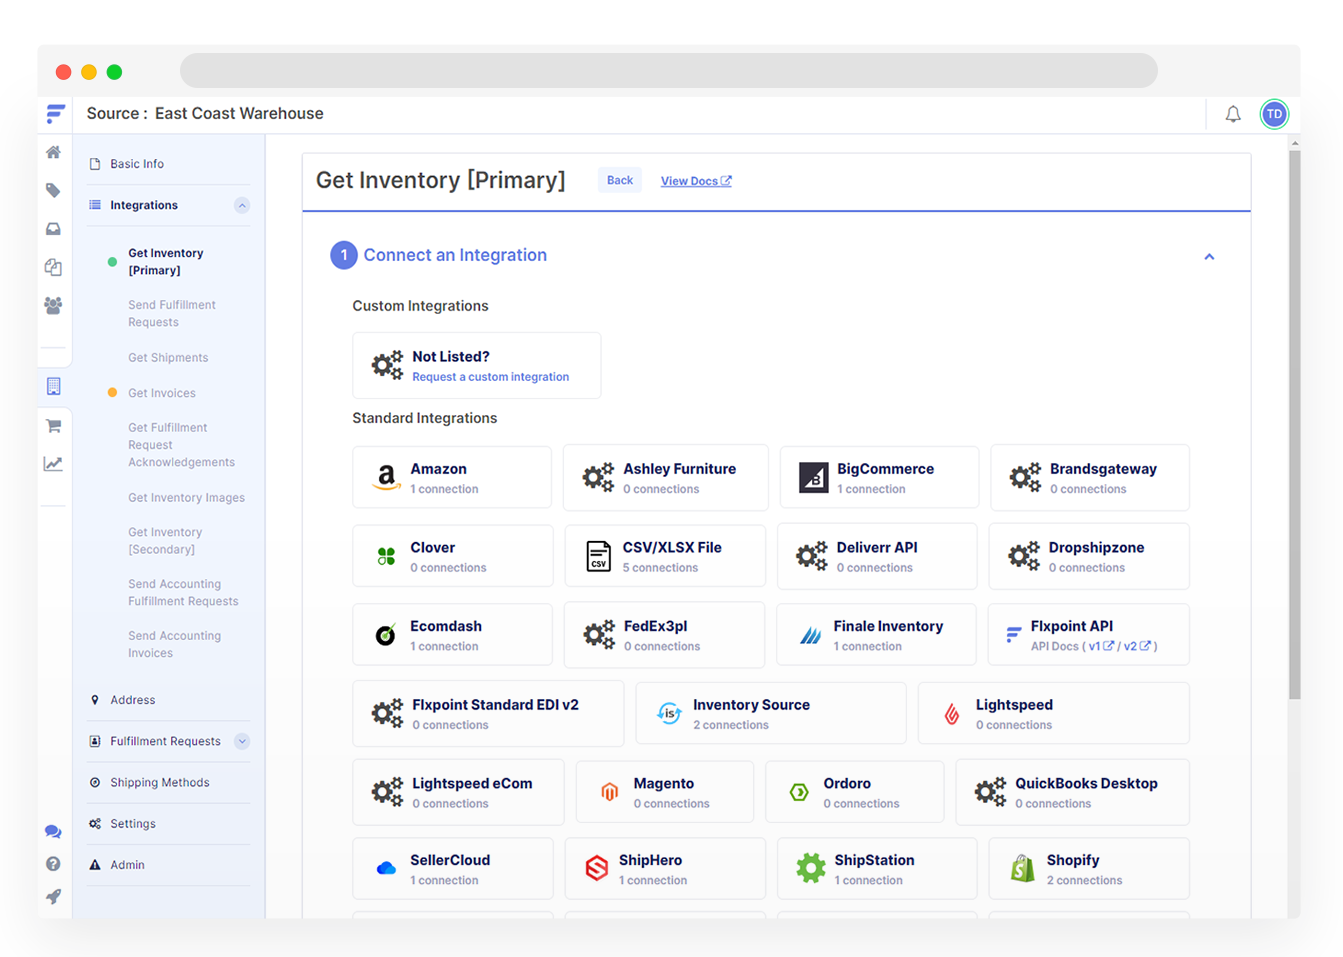
Task: Open the help question mark icon
Action: click(x=53, y=864)
